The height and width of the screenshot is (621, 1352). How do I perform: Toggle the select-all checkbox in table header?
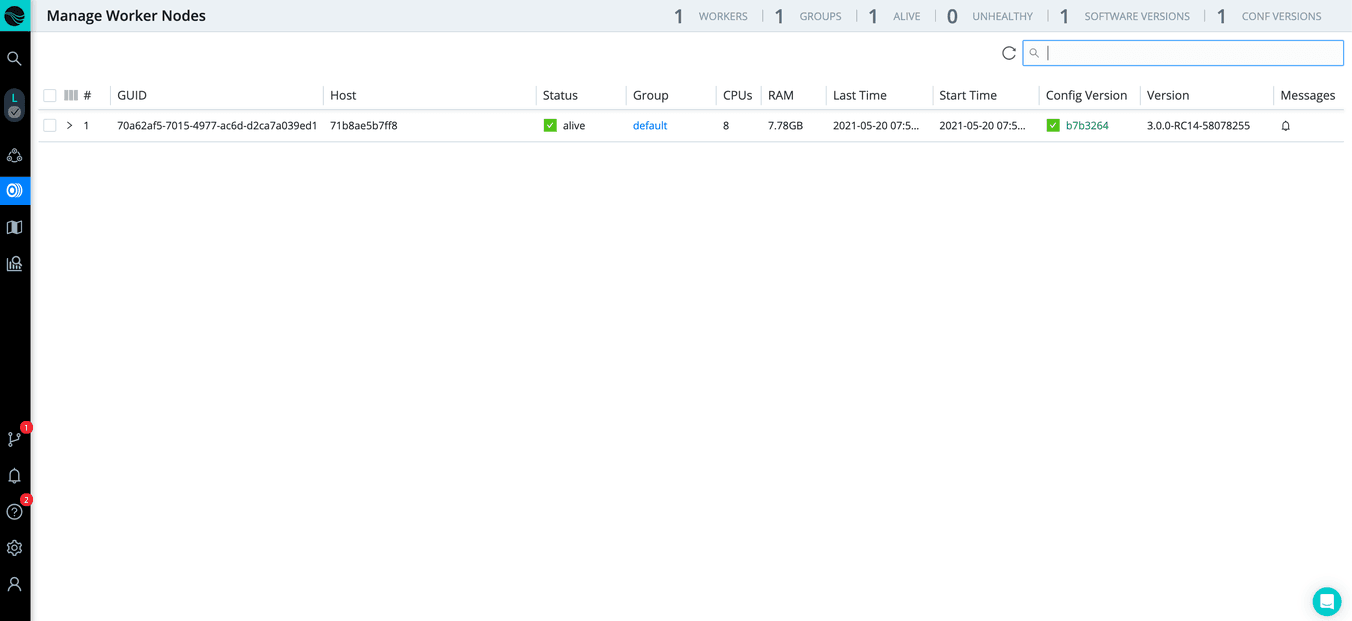[50, 96]
